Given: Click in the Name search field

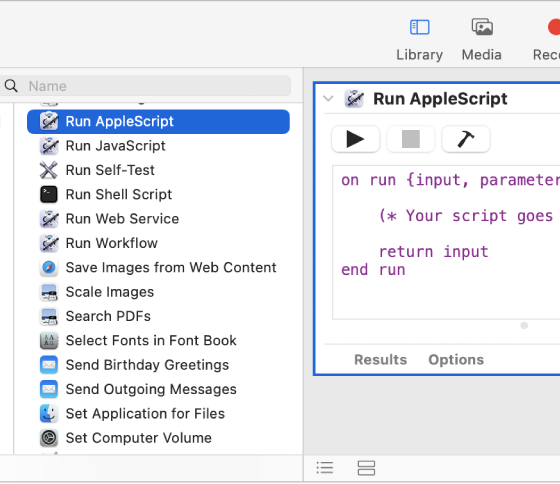Looking at the screenshot, I should click(x=145, y=86).
